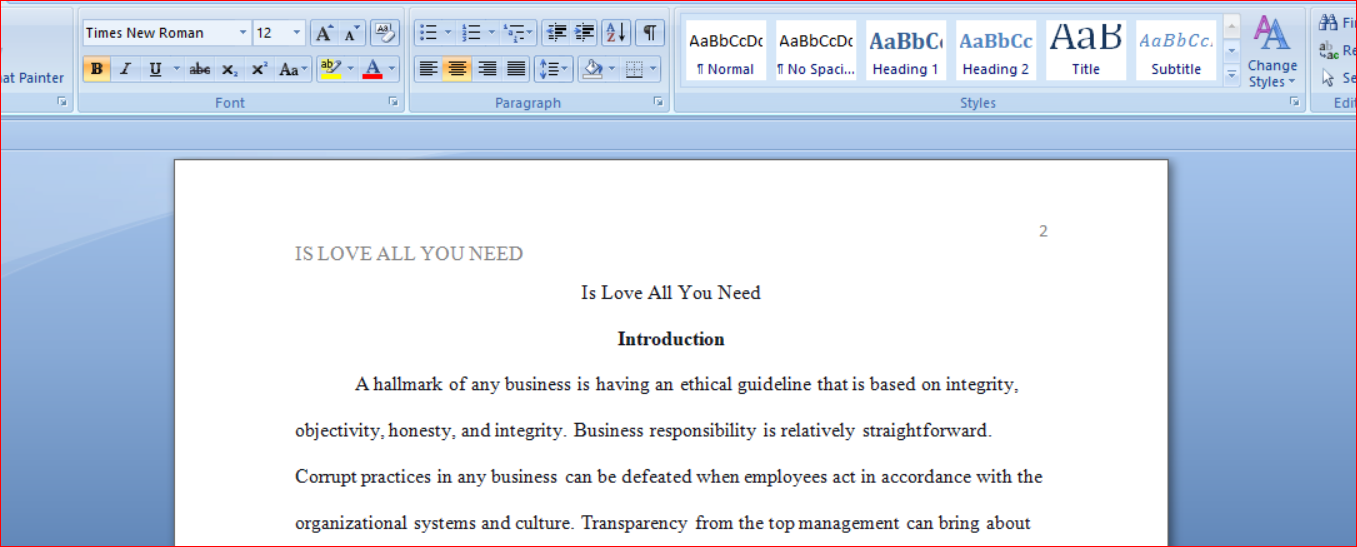
Task: Click the Find binoculars icon
Action: tap(1328, 22)
